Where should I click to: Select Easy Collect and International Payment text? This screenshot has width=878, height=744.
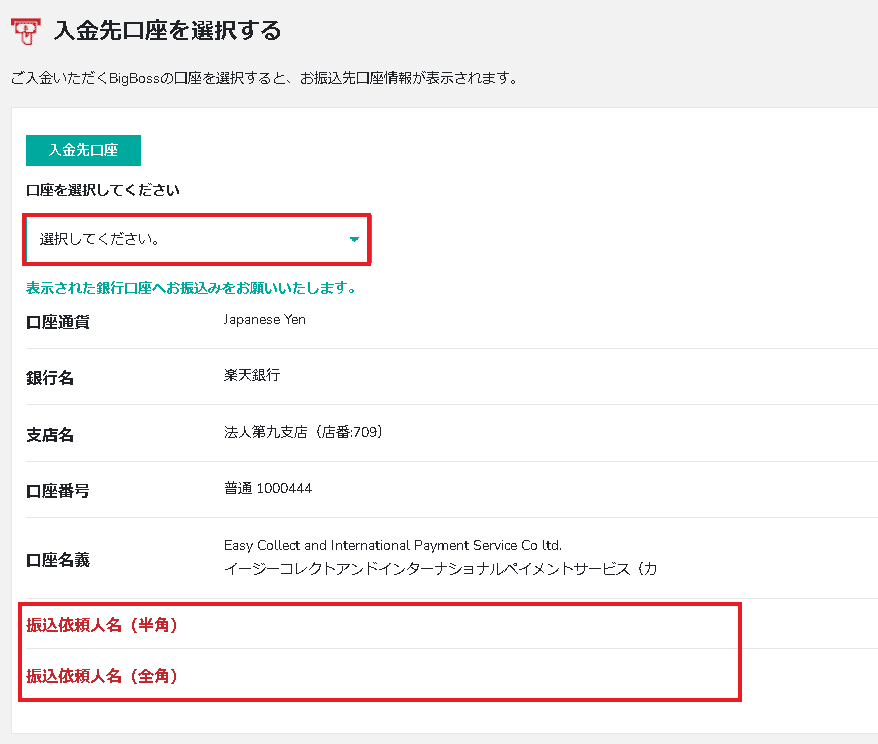(393, 545)
